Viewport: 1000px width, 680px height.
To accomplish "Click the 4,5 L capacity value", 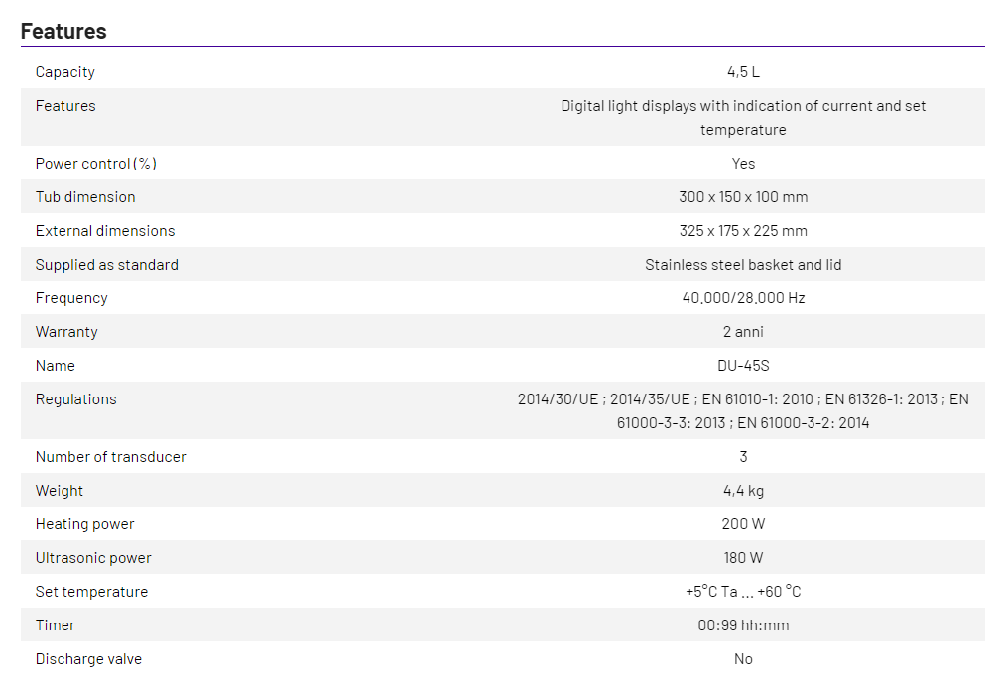I will point(743,72).
